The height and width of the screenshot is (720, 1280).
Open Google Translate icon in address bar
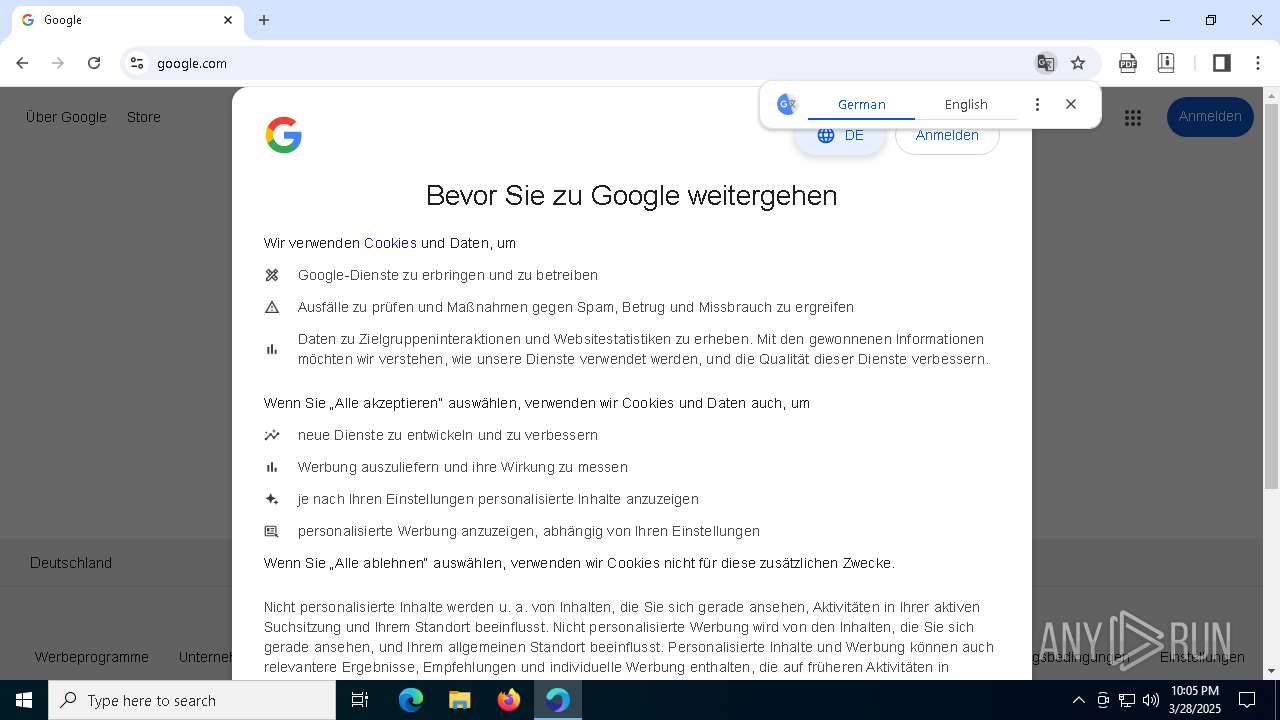(x=1045, y=63)
